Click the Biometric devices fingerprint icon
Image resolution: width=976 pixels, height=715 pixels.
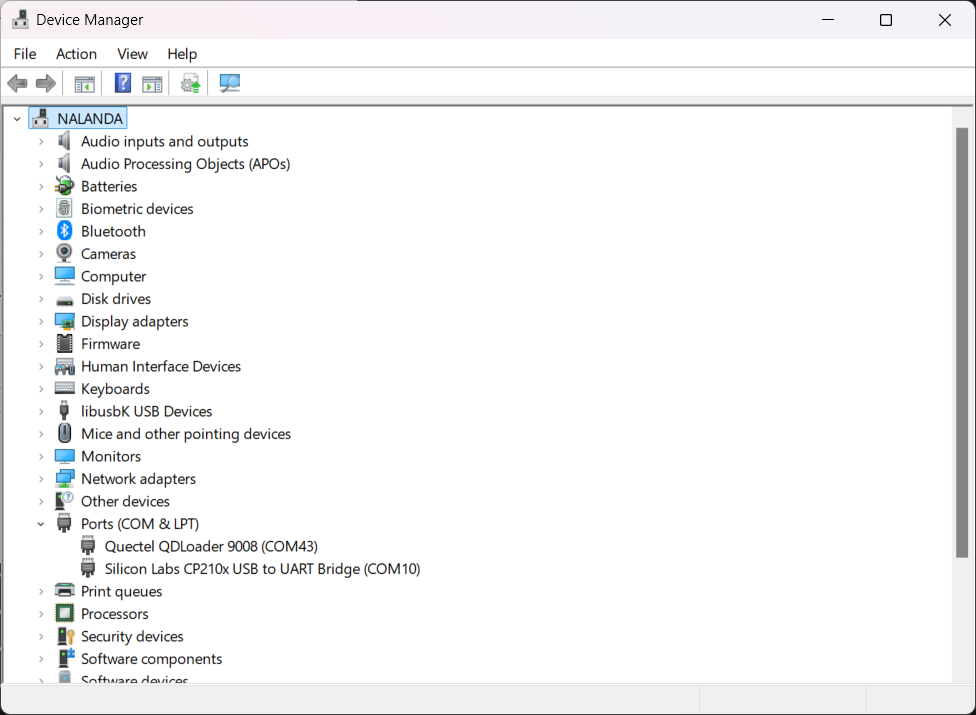pos(64,209)
